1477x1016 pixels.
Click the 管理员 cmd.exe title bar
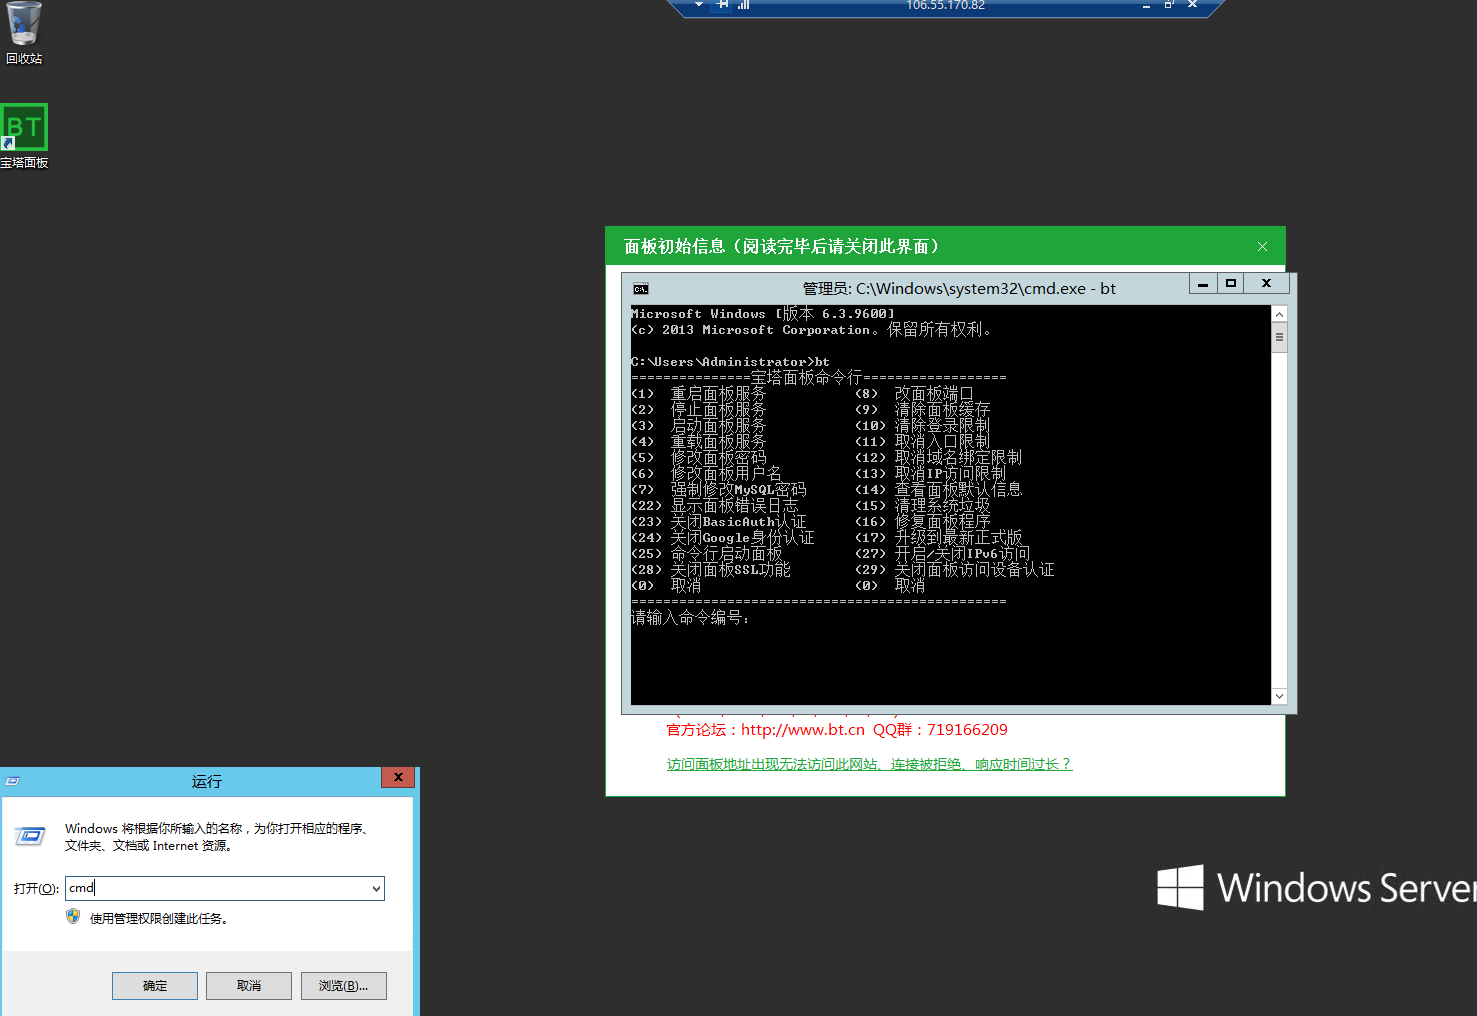tap(958, 289)
